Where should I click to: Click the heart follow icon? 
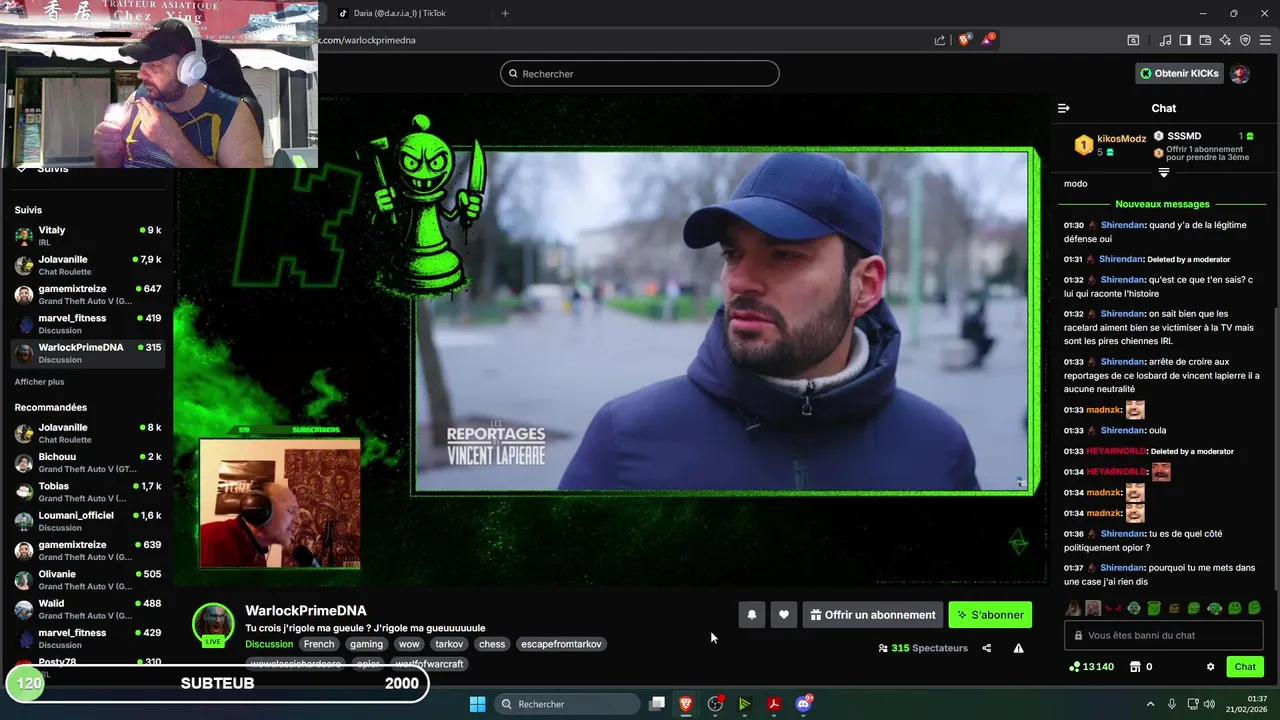(784, 615)
